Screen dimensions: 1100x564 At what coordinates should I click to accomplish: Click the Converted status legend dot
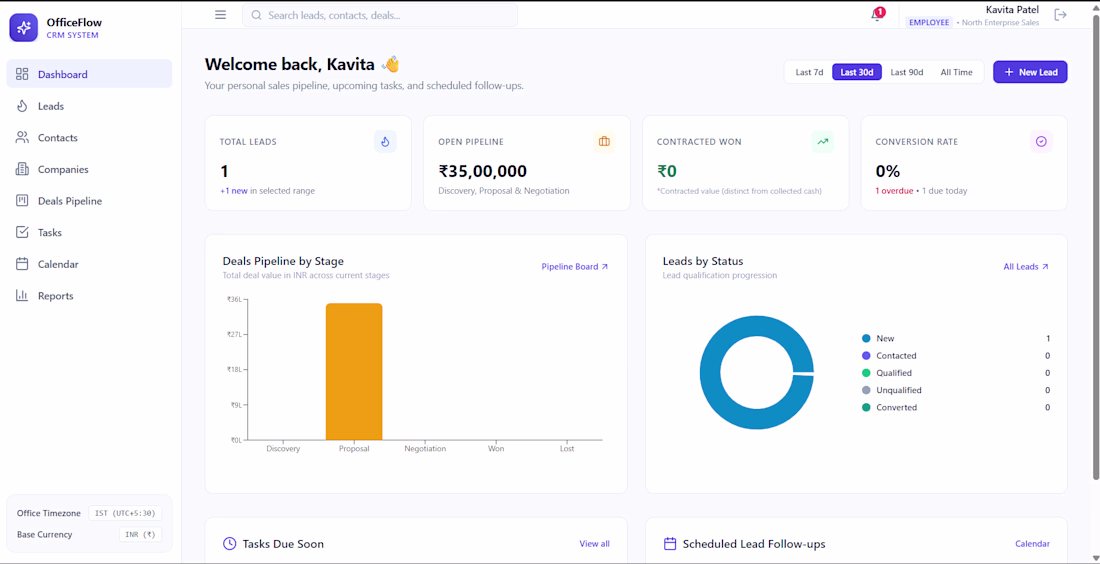tap(866, 408)
